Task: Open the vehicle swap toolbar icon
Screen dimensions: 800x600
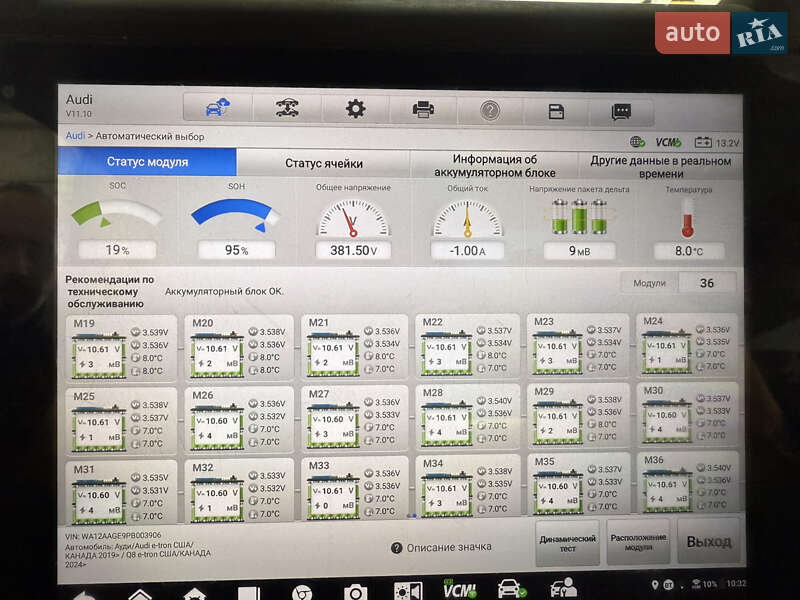Action: click(285, 108)
